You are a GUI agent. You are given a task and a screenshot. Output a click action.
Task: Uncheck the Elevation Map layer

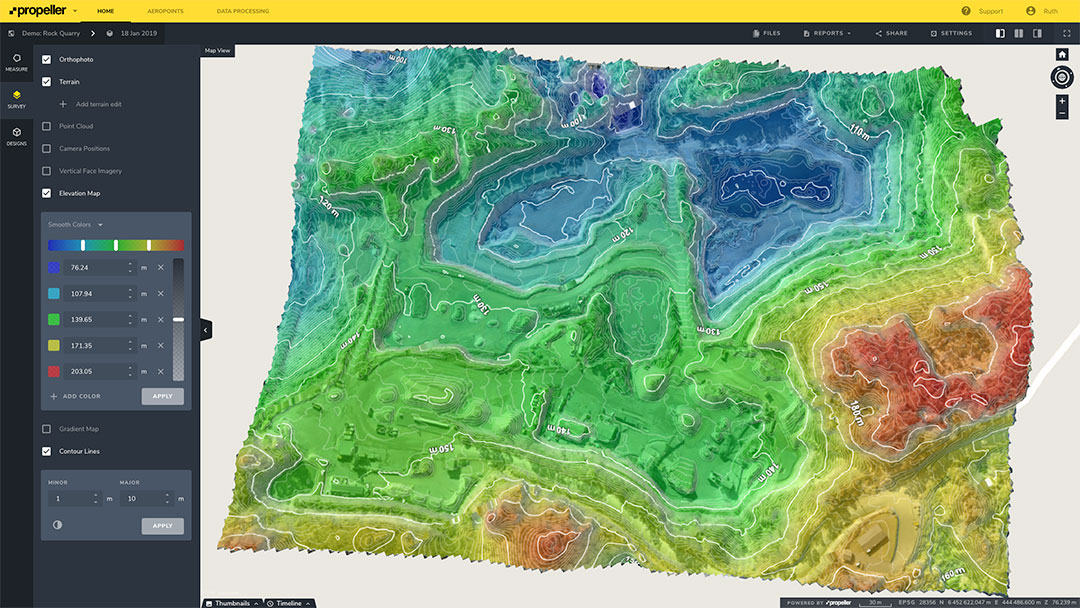[x=46, y=193]
